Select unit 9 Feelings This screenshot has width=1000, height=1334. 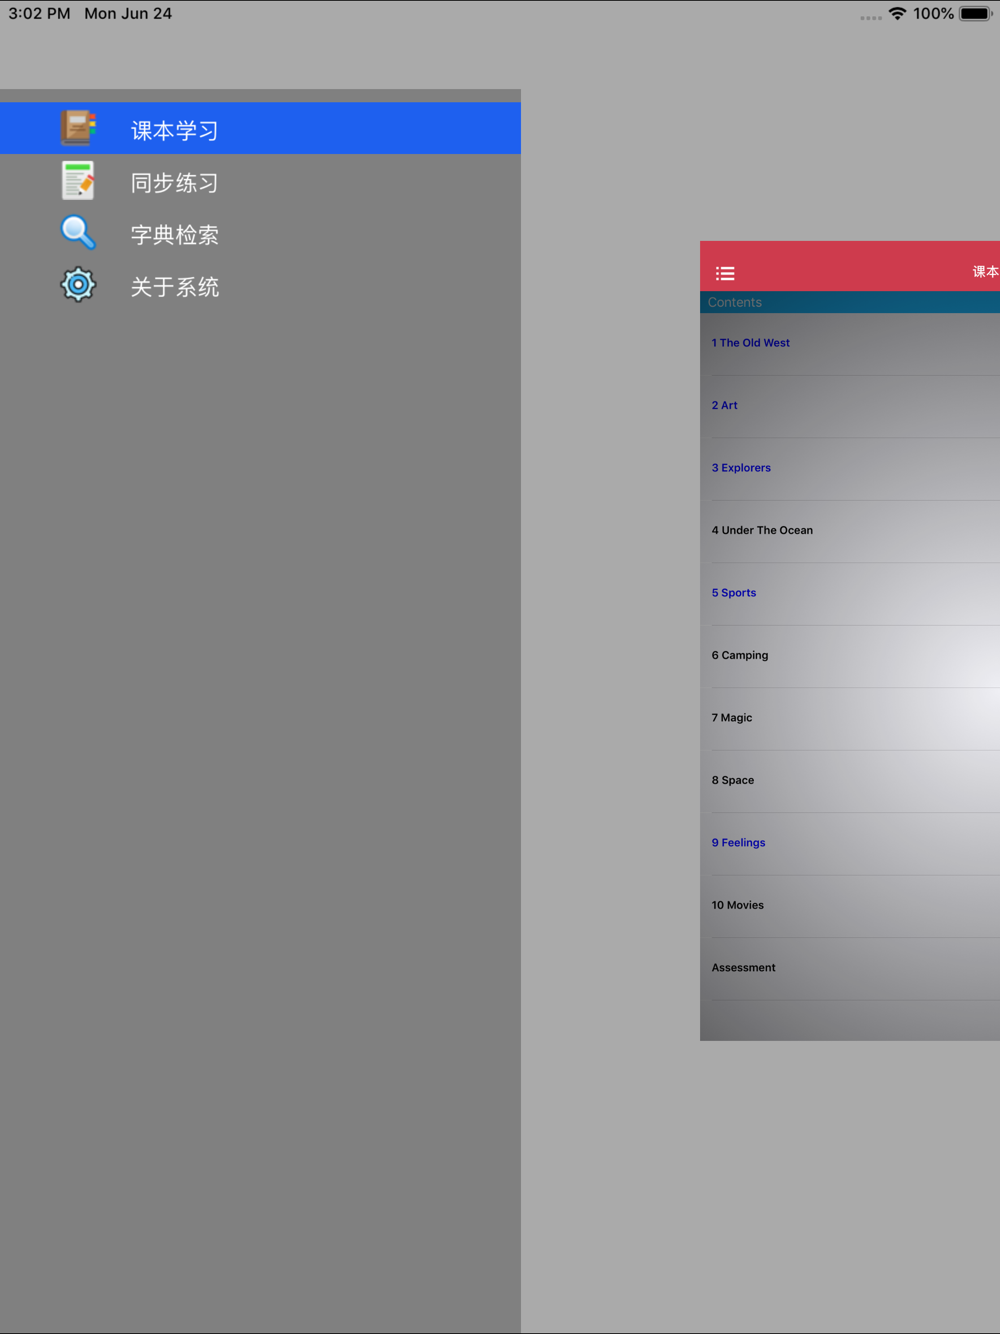738,843
